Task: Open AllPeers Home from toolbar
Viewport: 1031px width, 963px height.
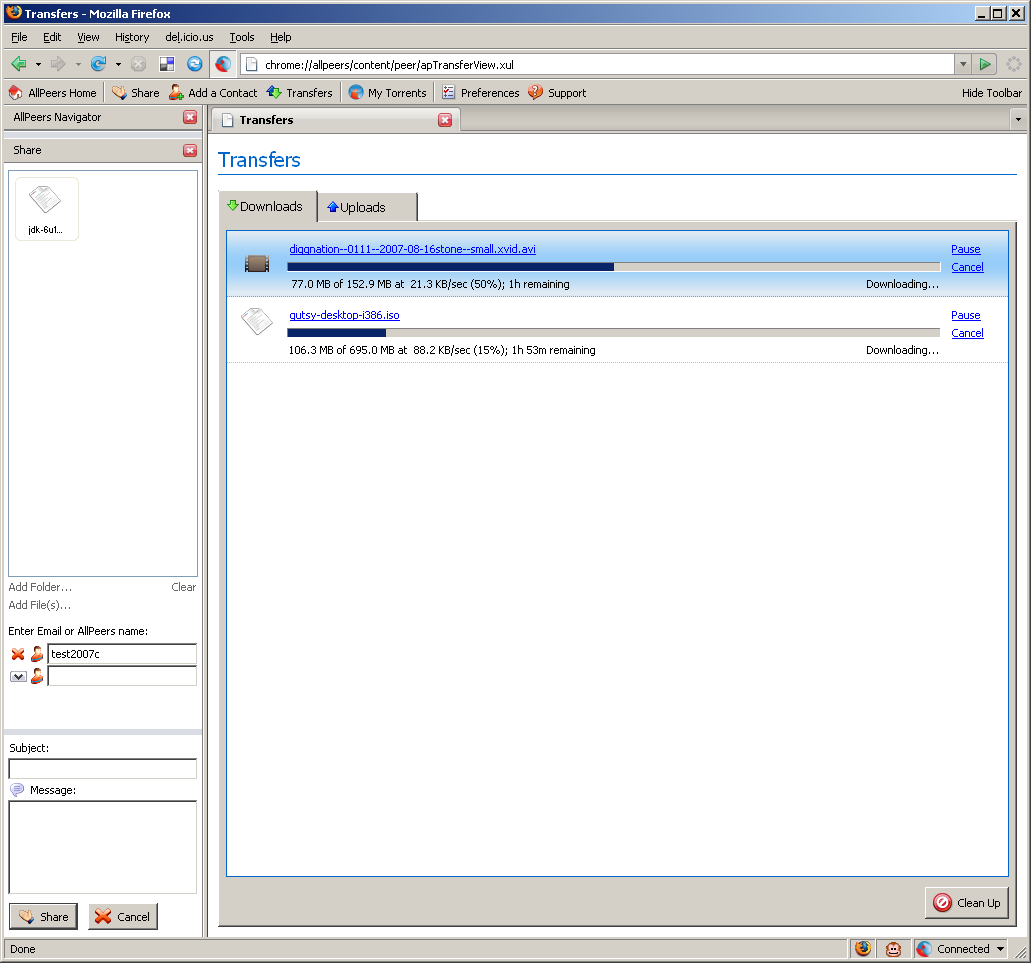Action: (x=53, y=93)
